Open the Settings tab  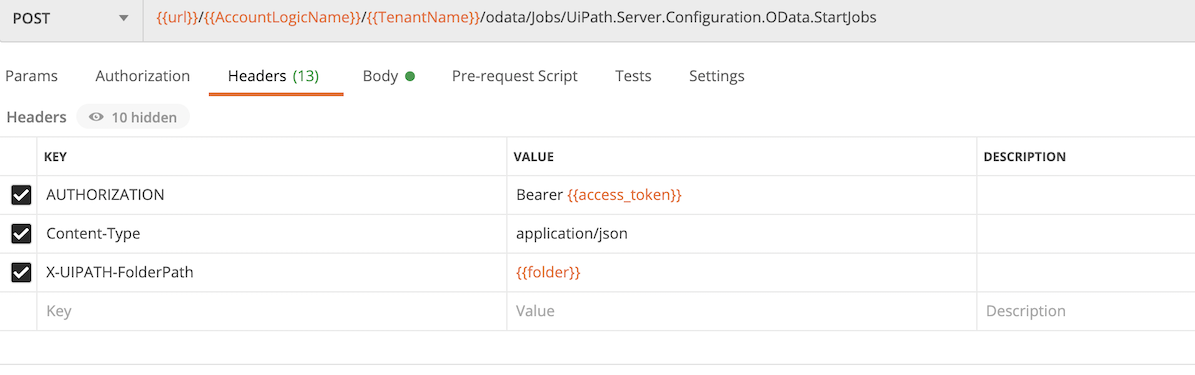pyautogui.click(x=716, y=76)
